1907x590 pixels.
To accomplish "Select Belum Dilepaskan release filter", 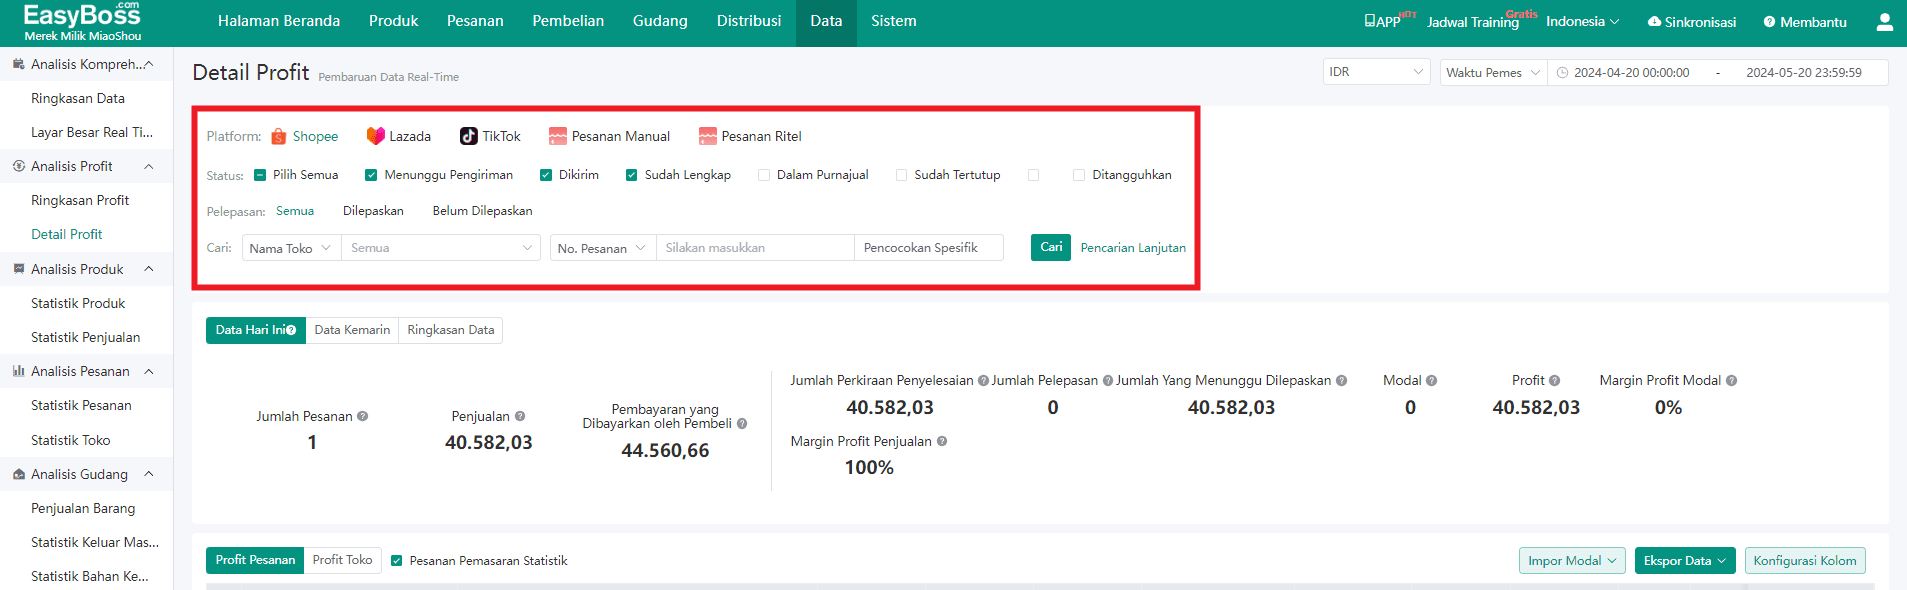I will point(482,211).
